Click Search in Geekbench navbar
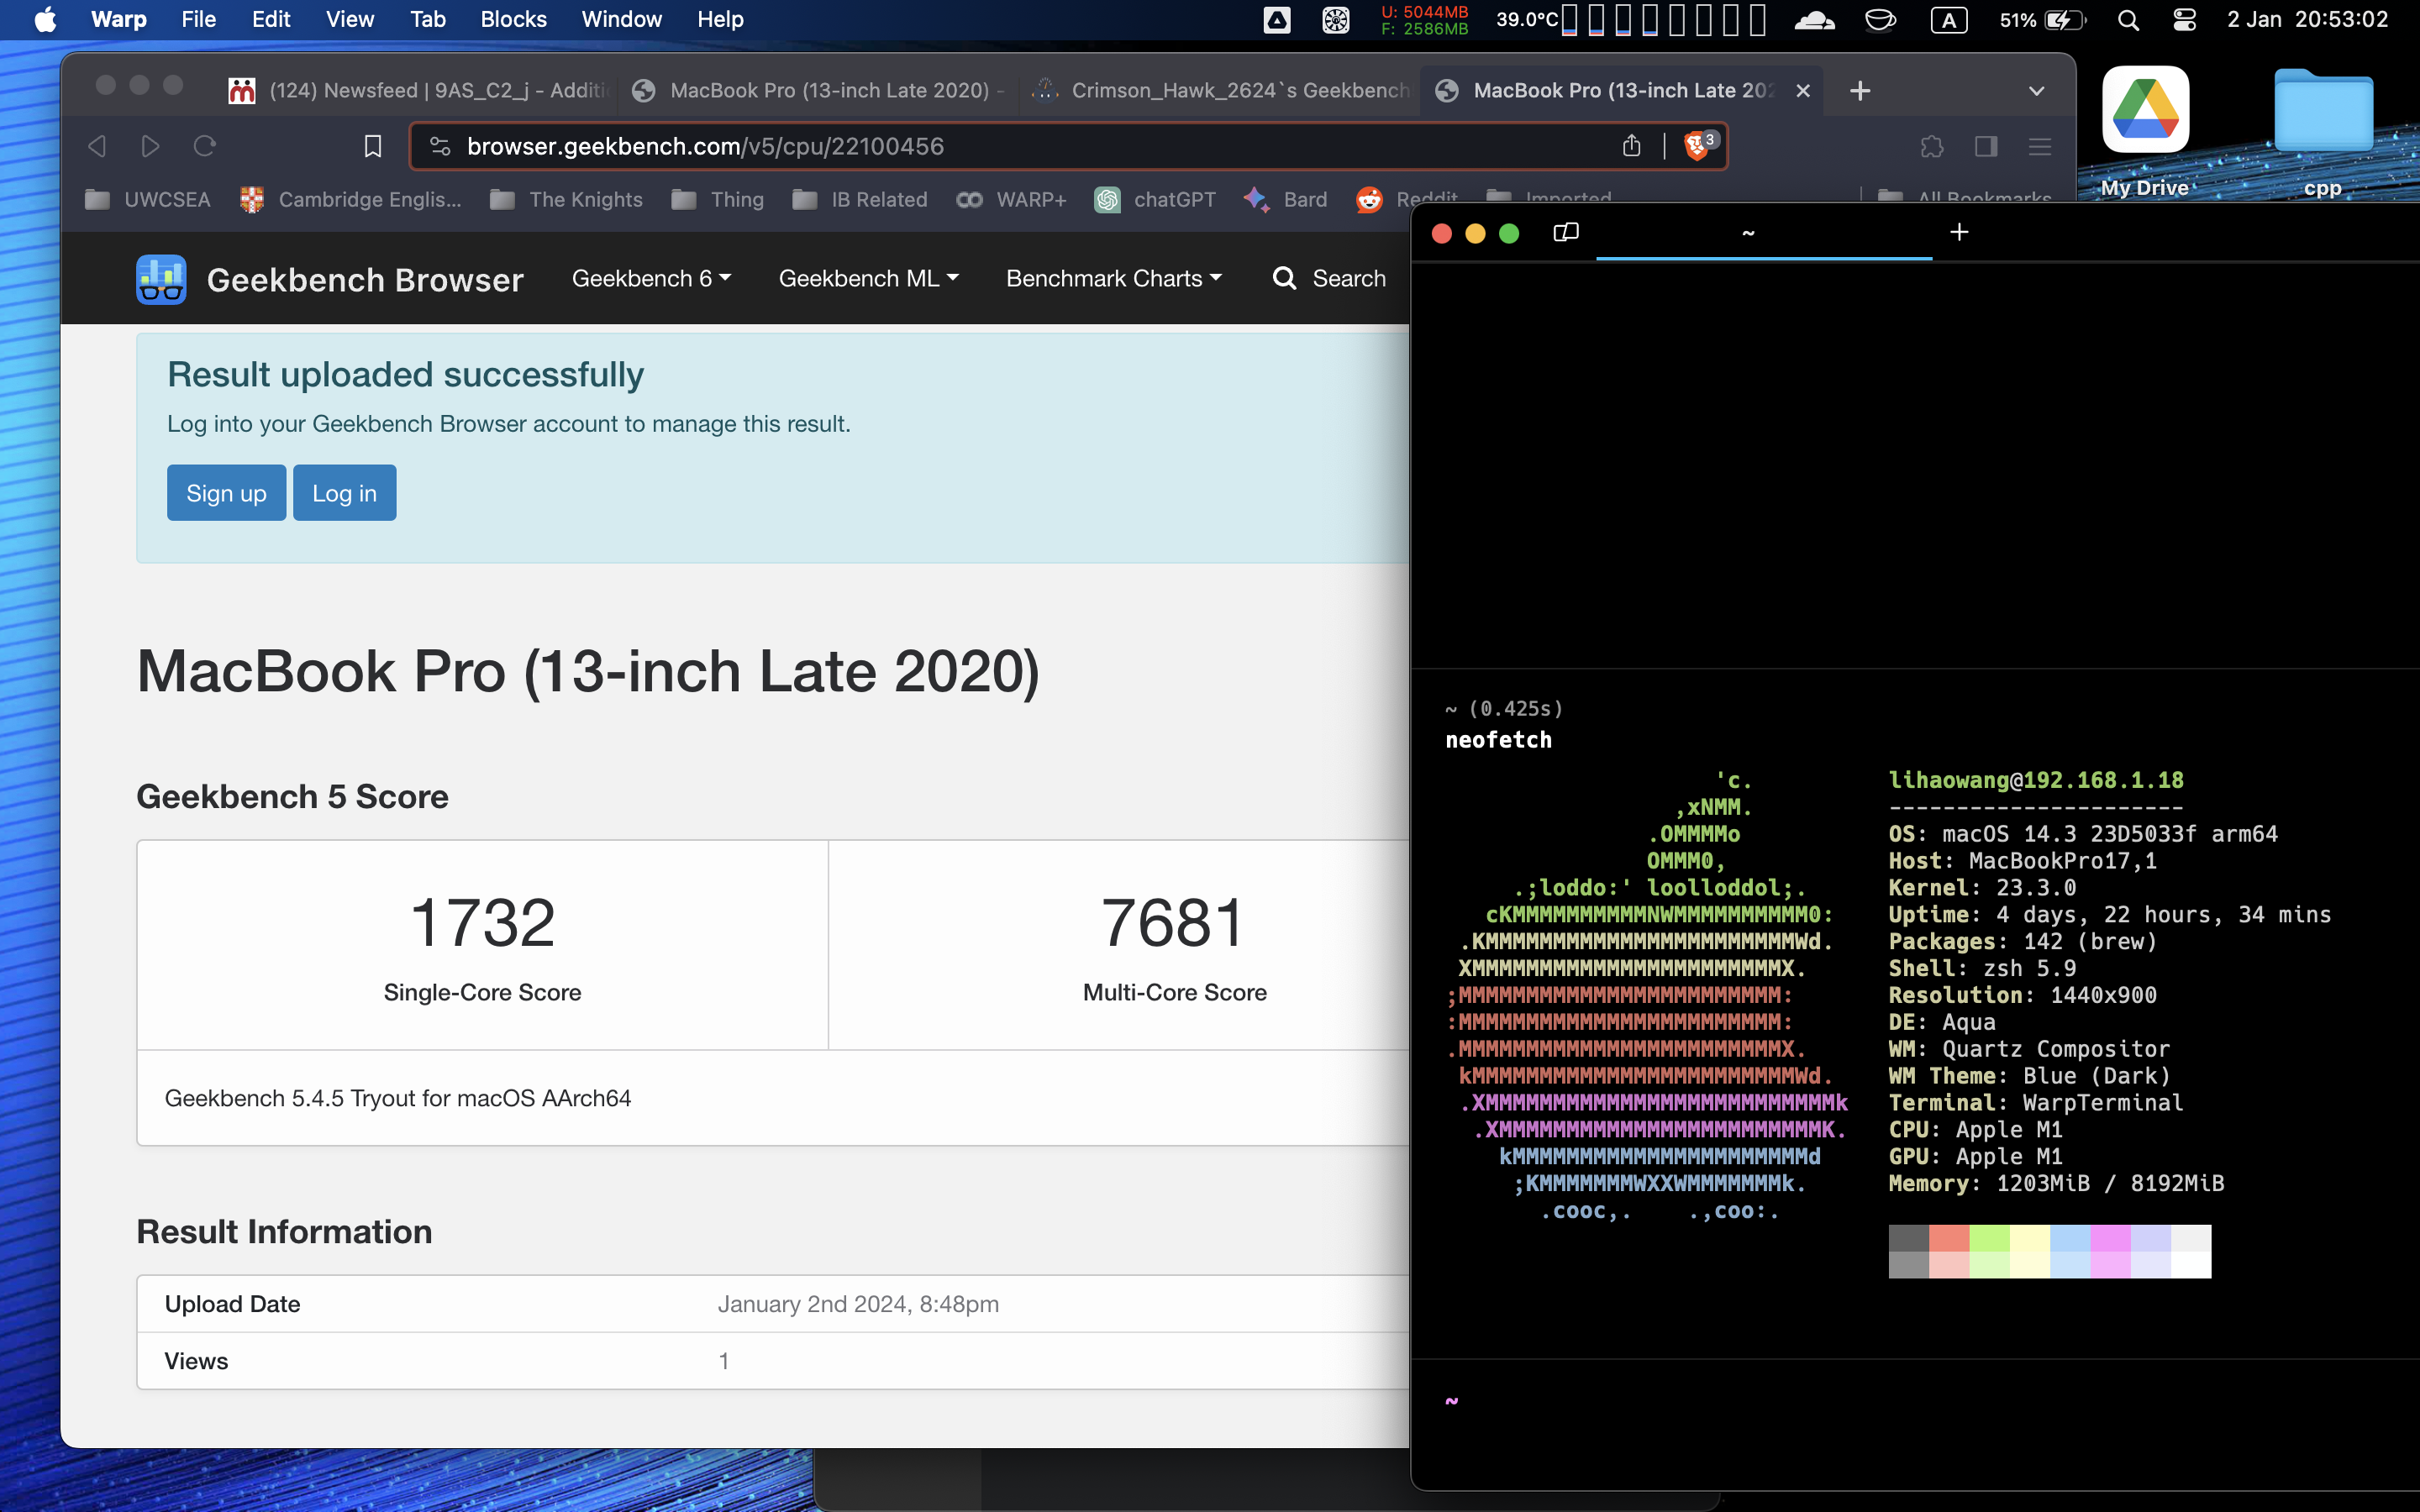This screenshot has height=1512, width=2420. coord(1329,279)
